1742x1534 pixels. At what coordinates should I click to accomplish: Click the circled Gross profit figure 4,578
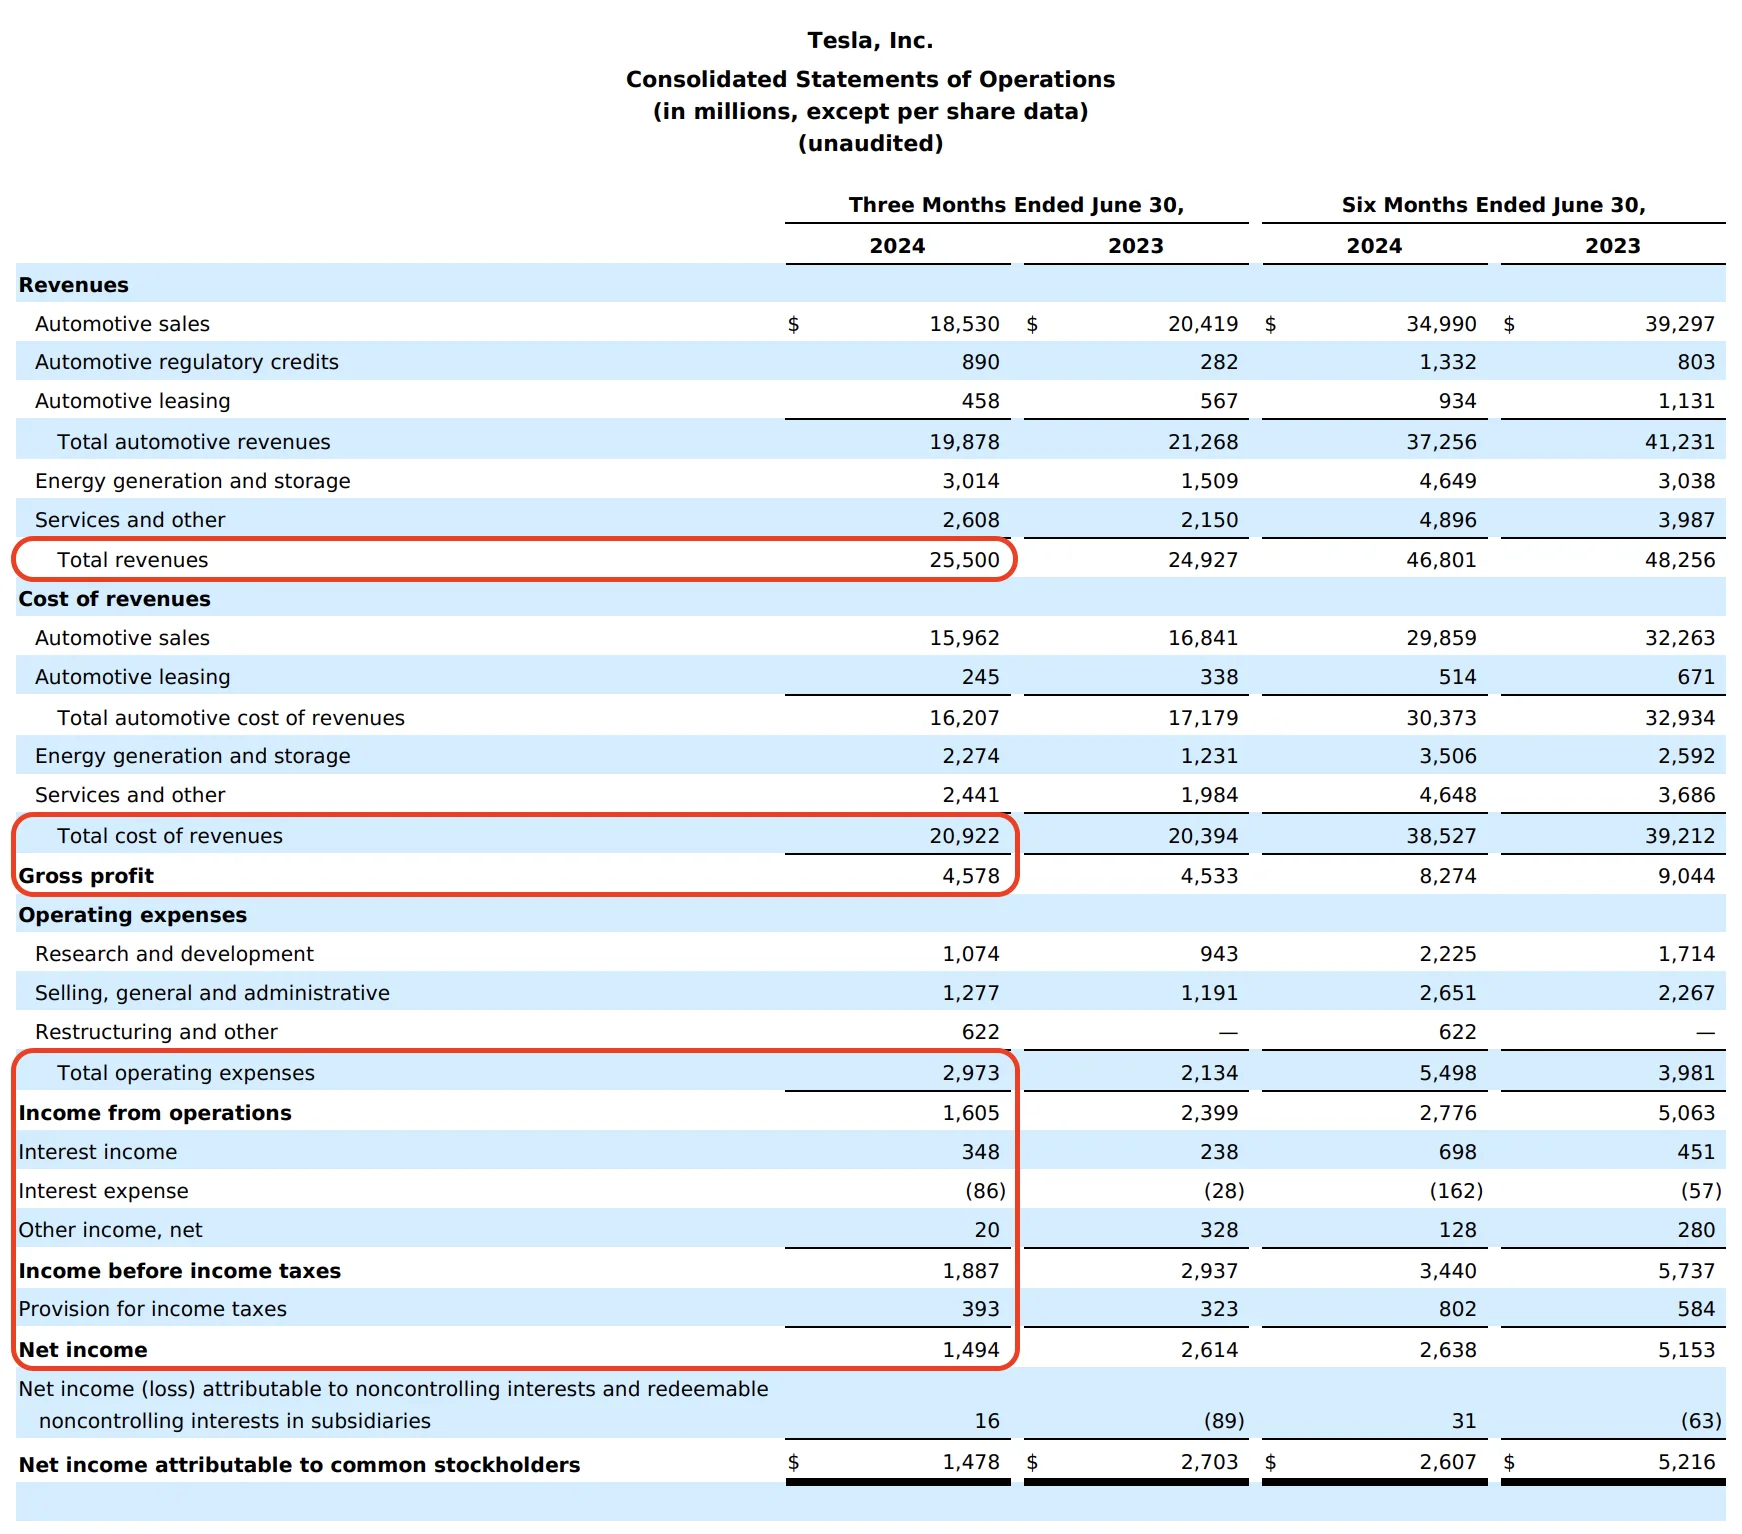[x=969, y=876]
